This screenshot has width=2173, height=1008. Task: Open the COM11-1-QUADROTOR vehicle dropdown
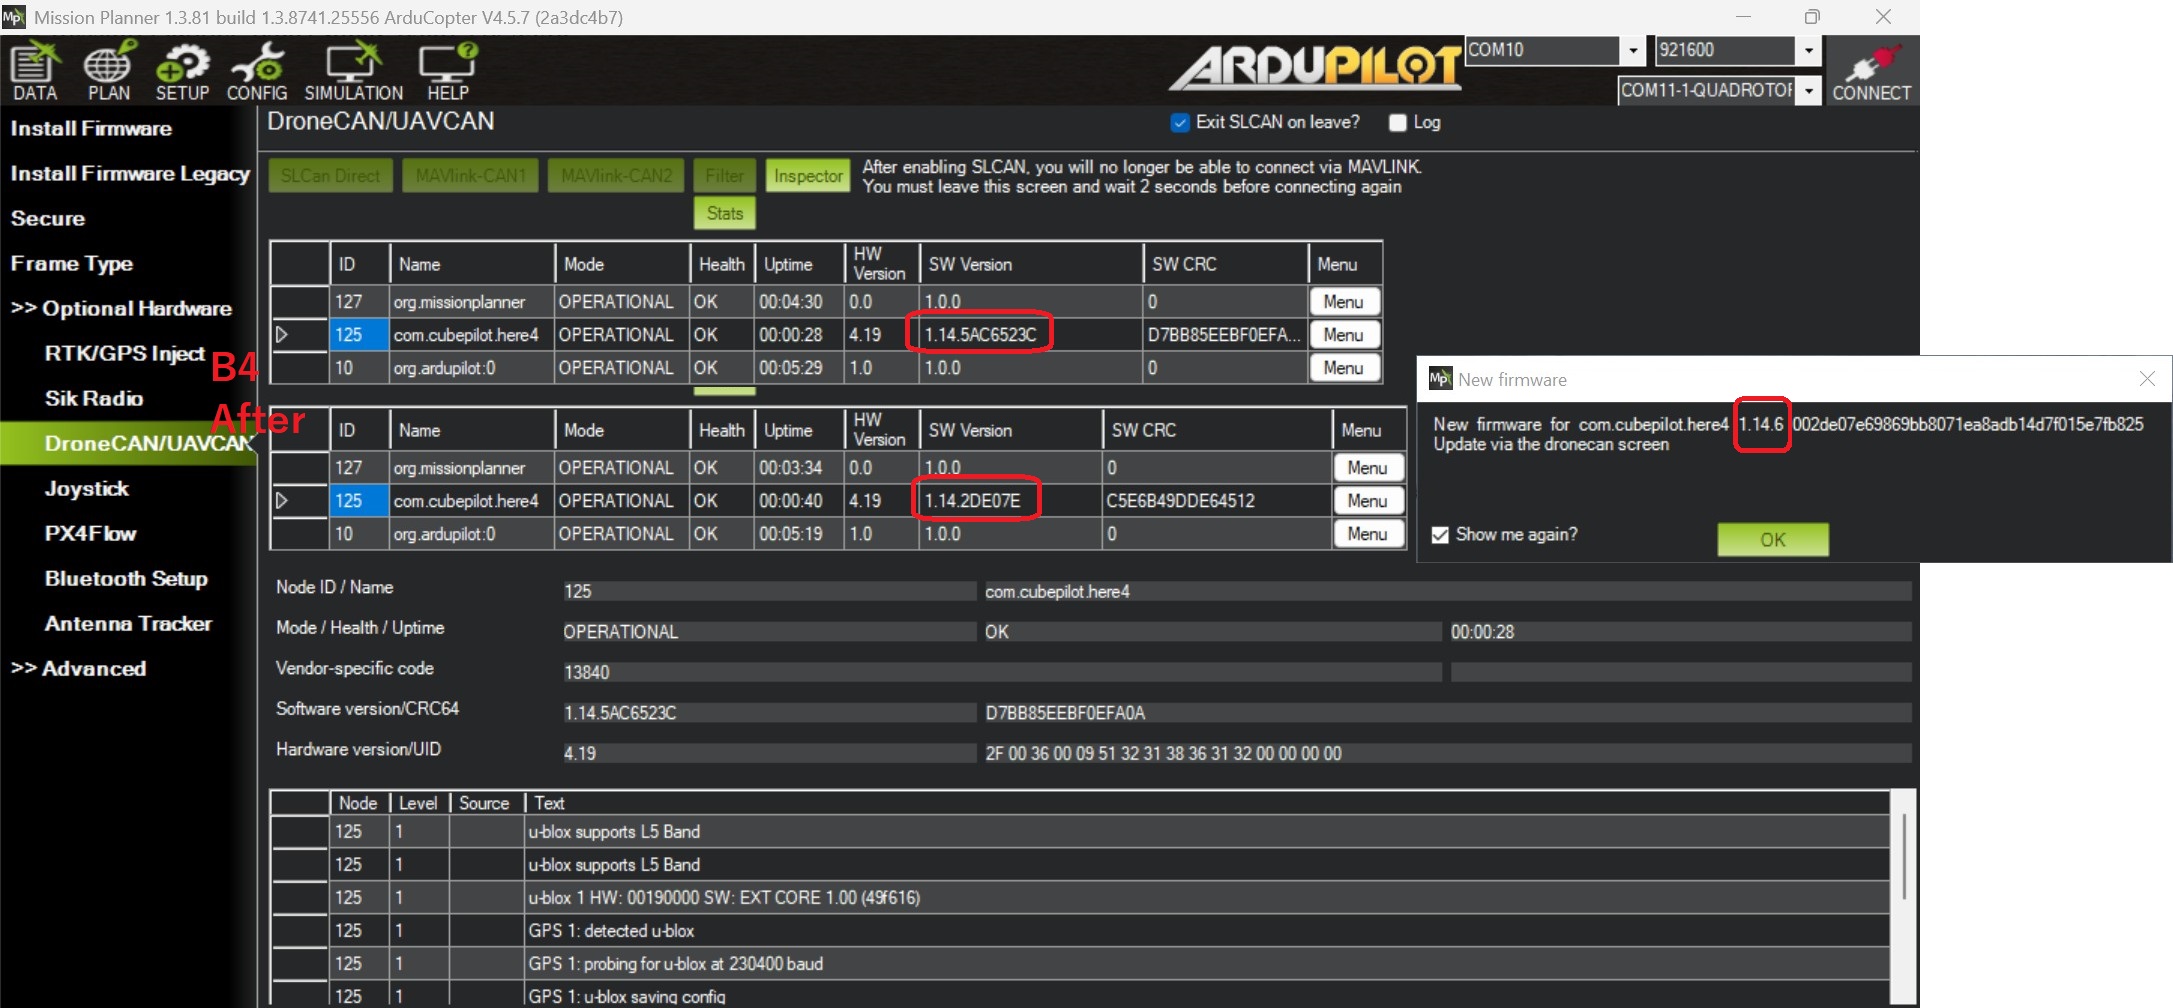(1808, 91)
